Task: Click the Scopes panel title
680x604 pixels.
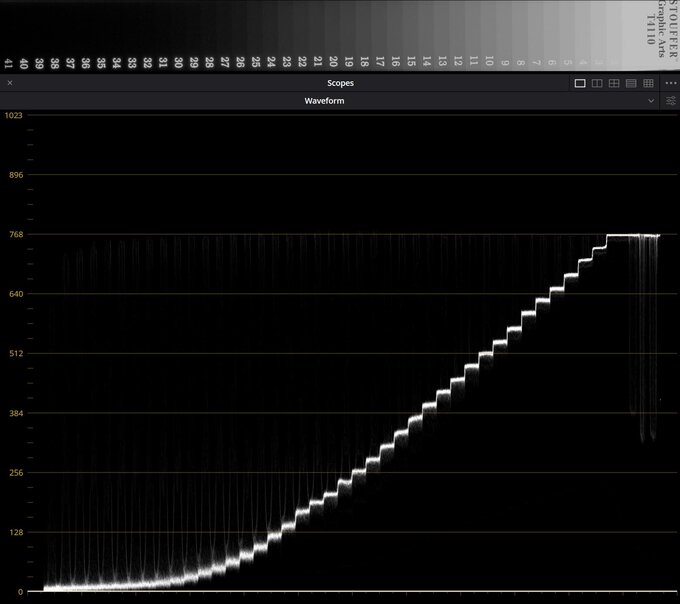Action: click(340, 83)
